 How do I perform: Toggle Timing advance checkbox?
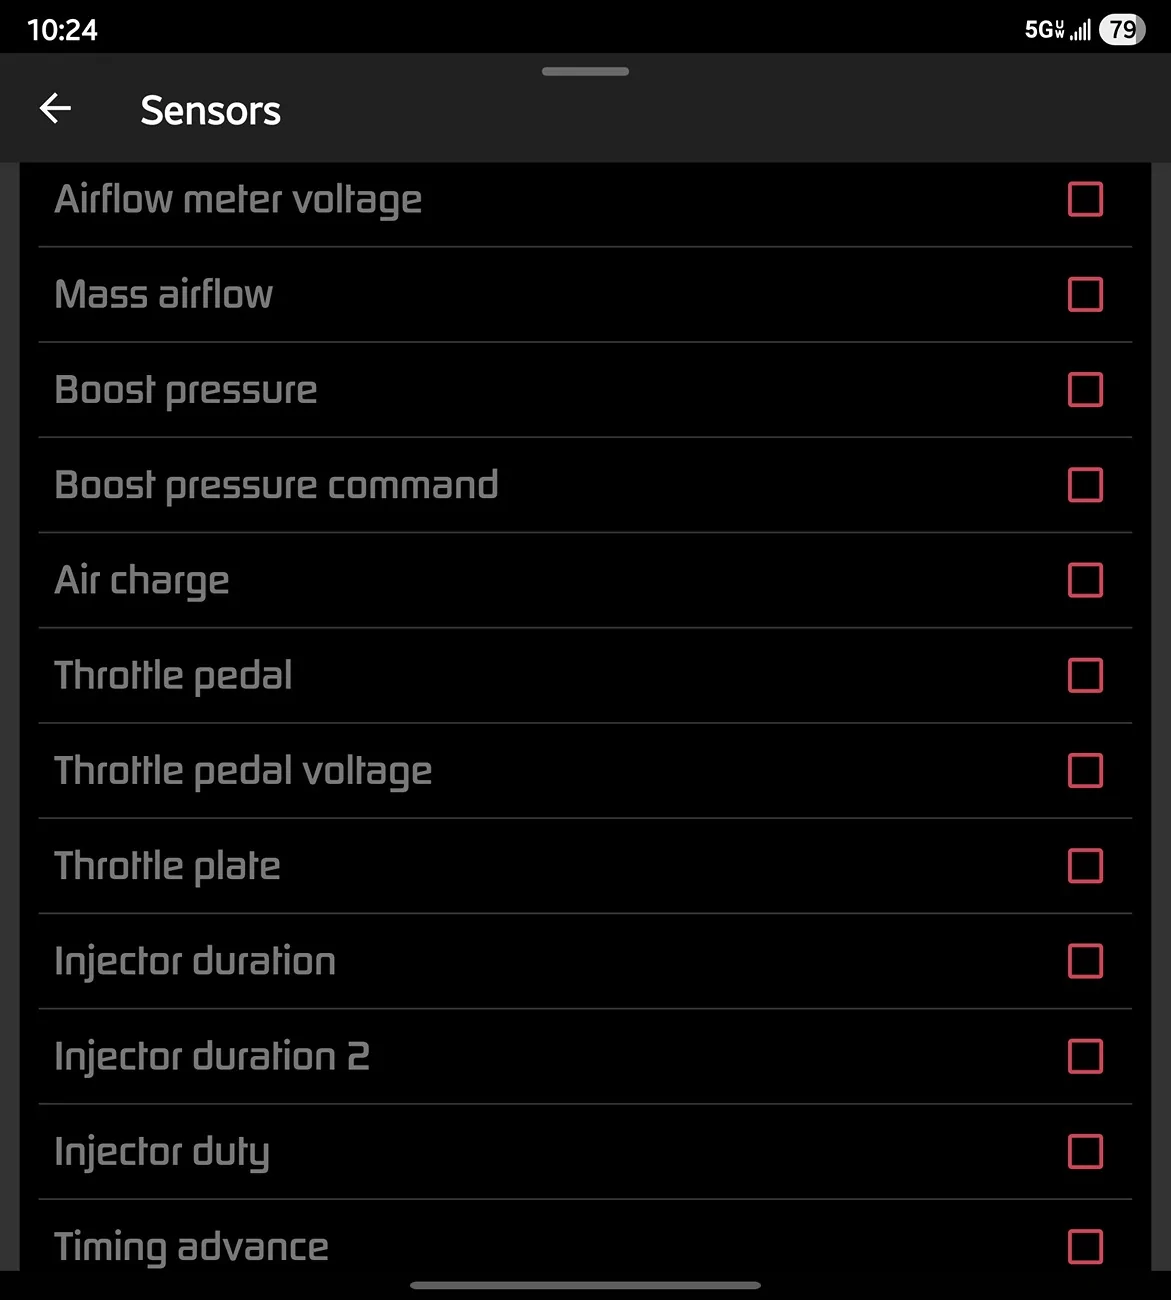click(1085, 1246)
